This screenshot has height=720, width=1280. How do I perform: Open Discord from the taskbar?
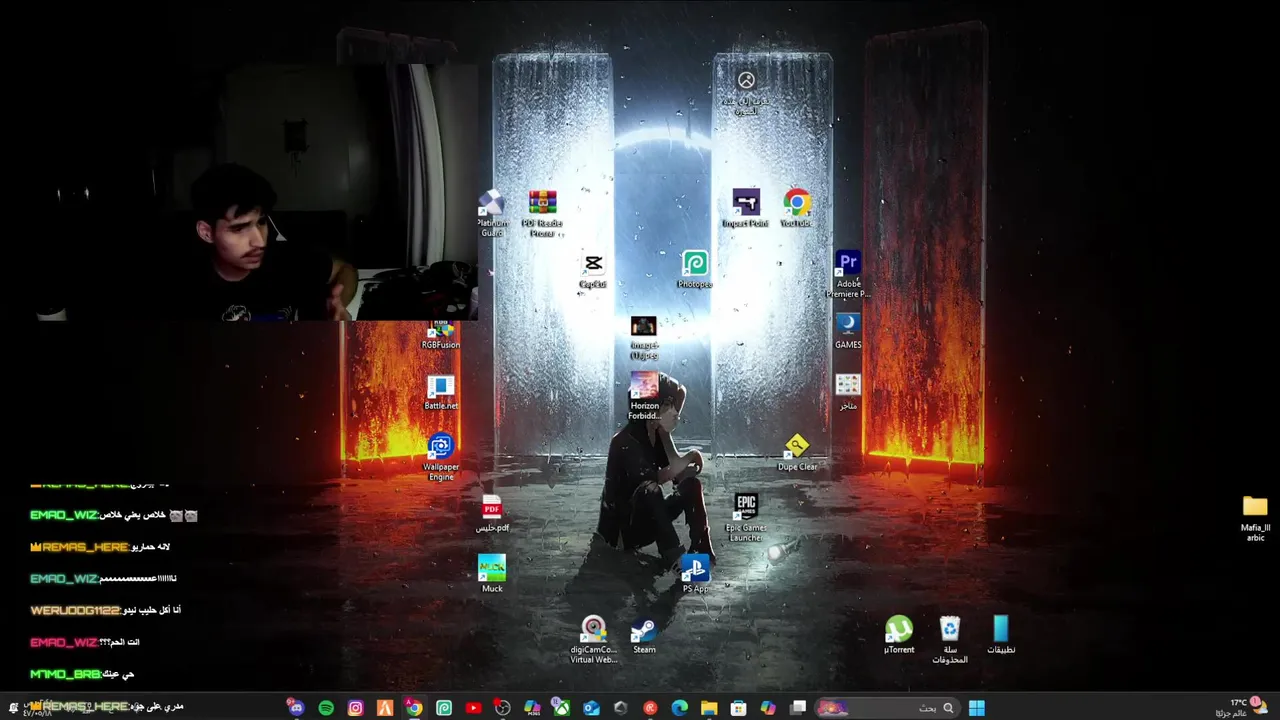coord(296,707)
